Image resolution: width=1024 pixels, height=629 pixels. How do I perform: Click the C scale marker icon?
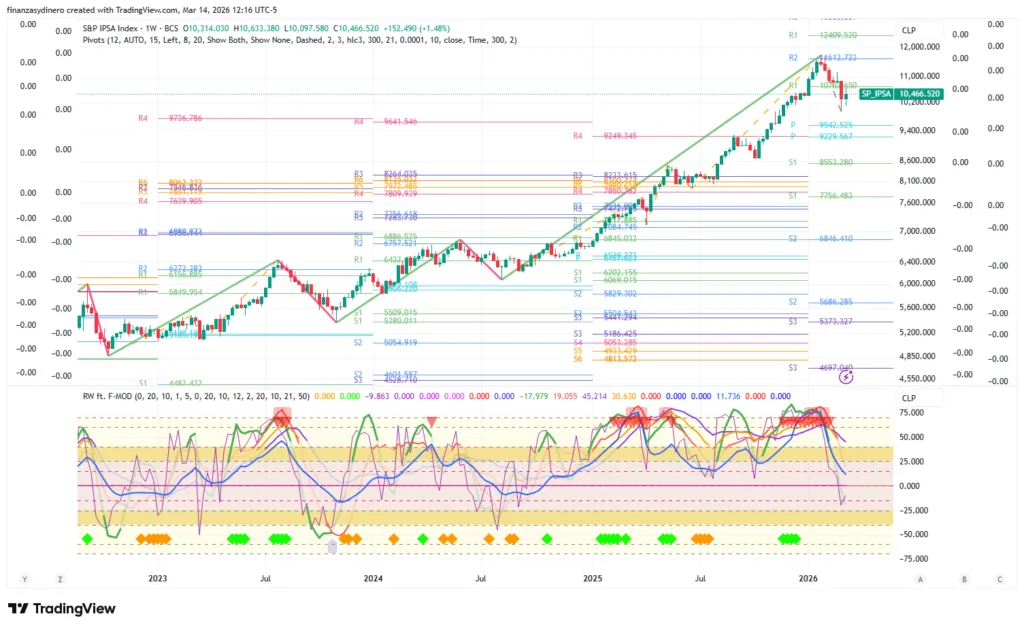coord(998,578)
